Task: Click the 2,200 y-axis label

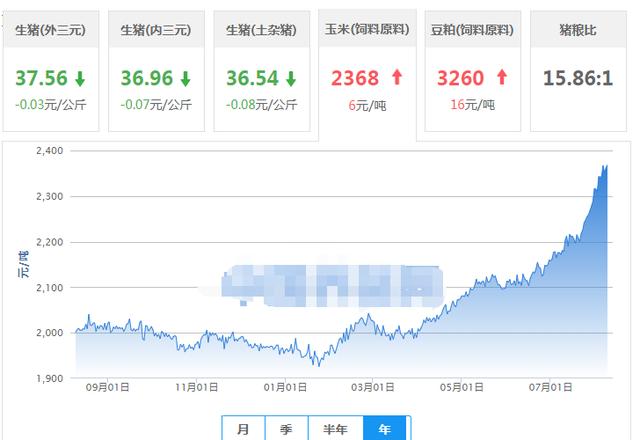Action: coord(50,242)
